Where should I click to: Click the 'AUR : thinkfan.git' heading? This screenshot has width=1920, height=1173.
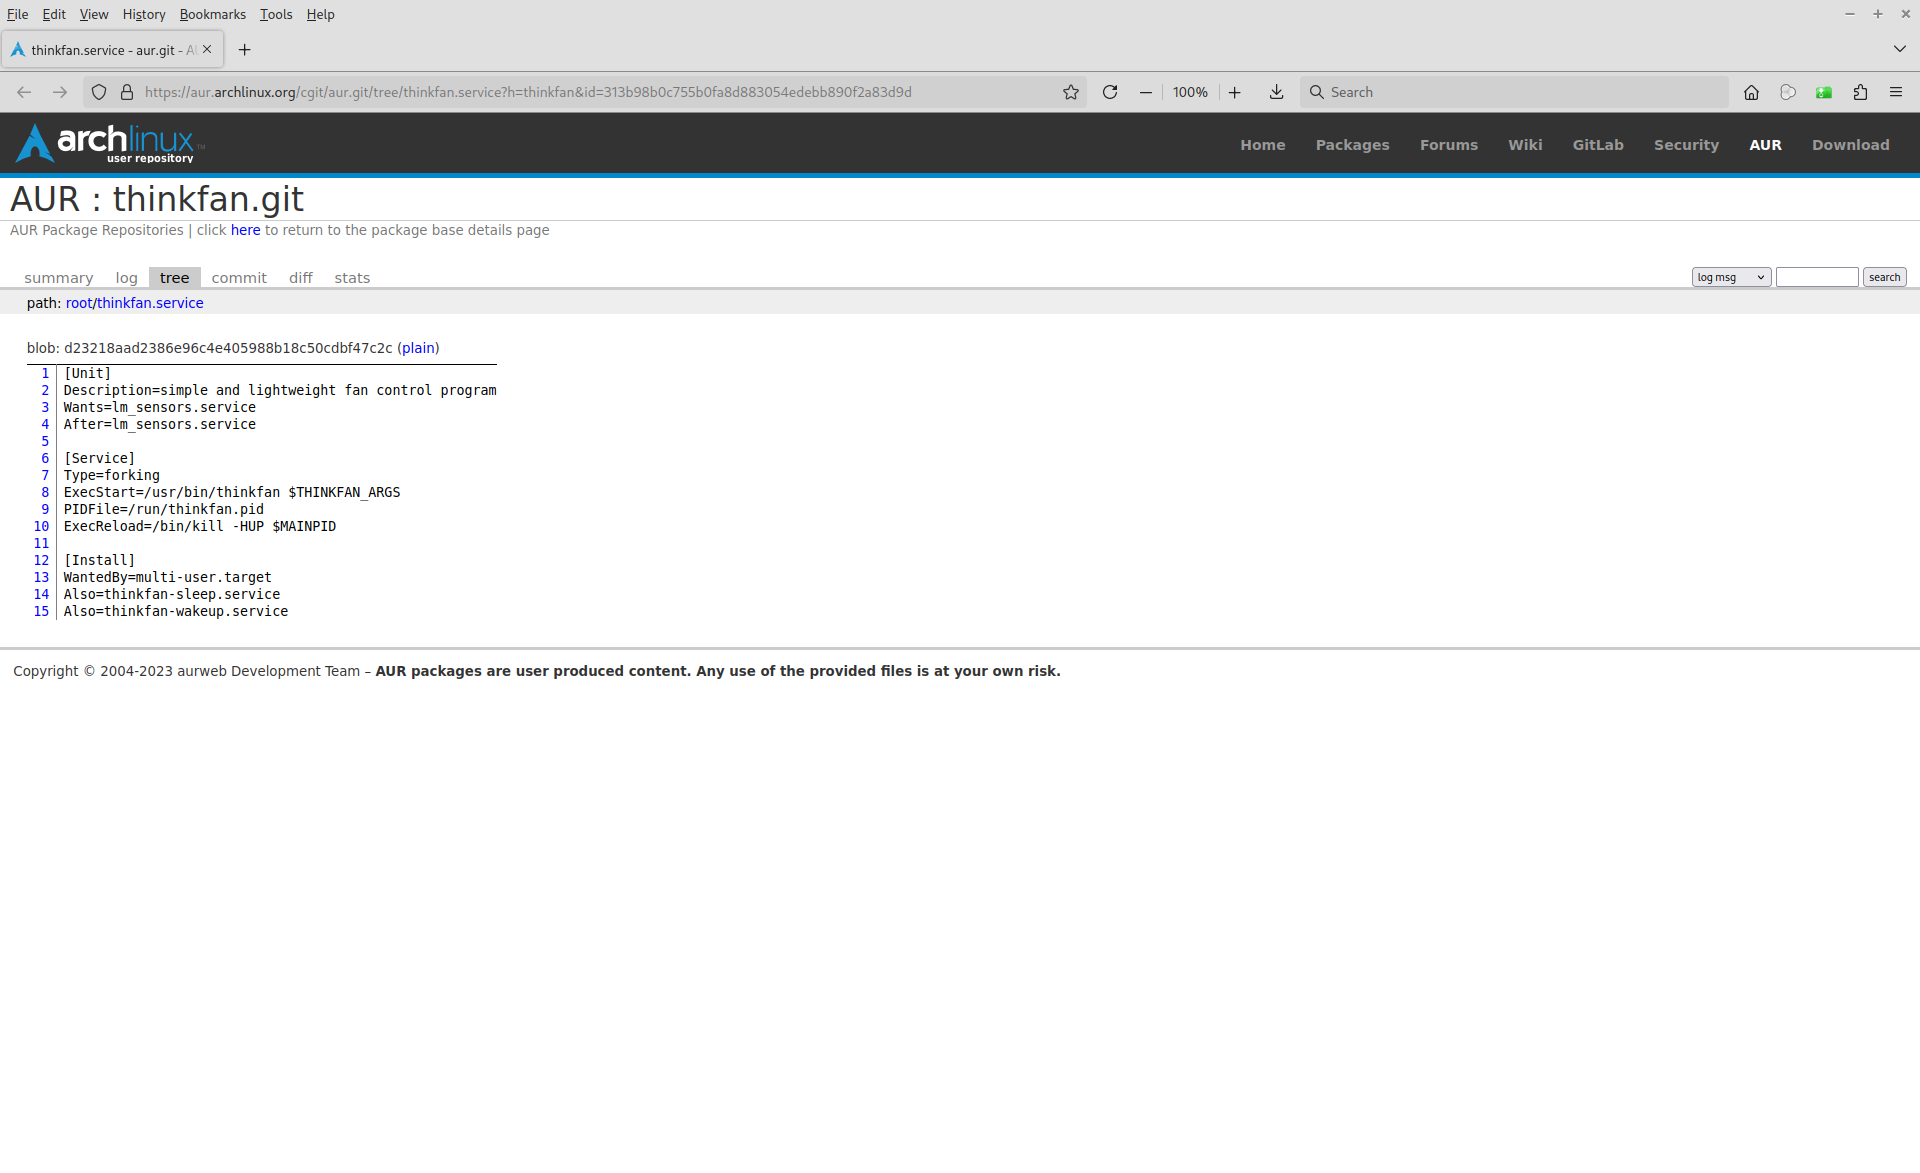(157, 199)
